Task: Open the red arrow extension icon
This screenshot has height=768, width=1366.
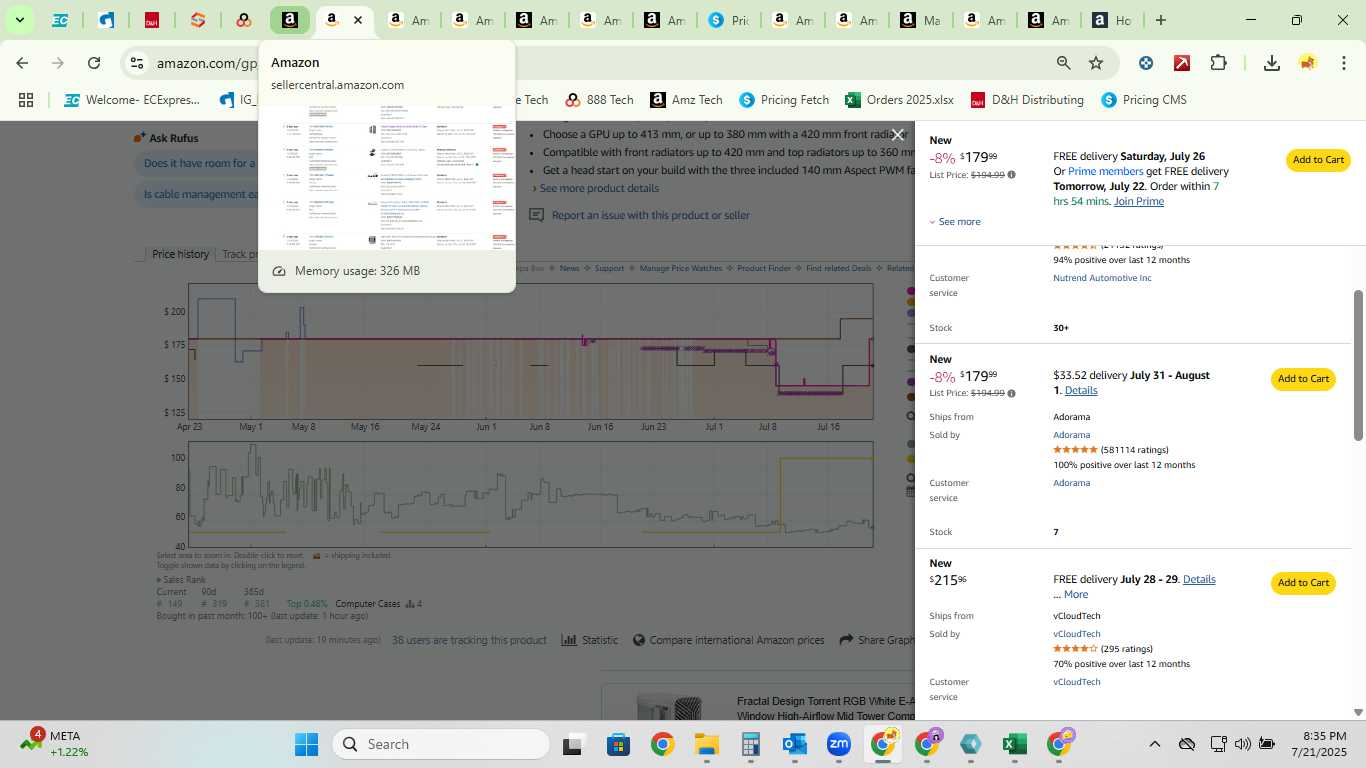Action: click(x=1182, y=63)
